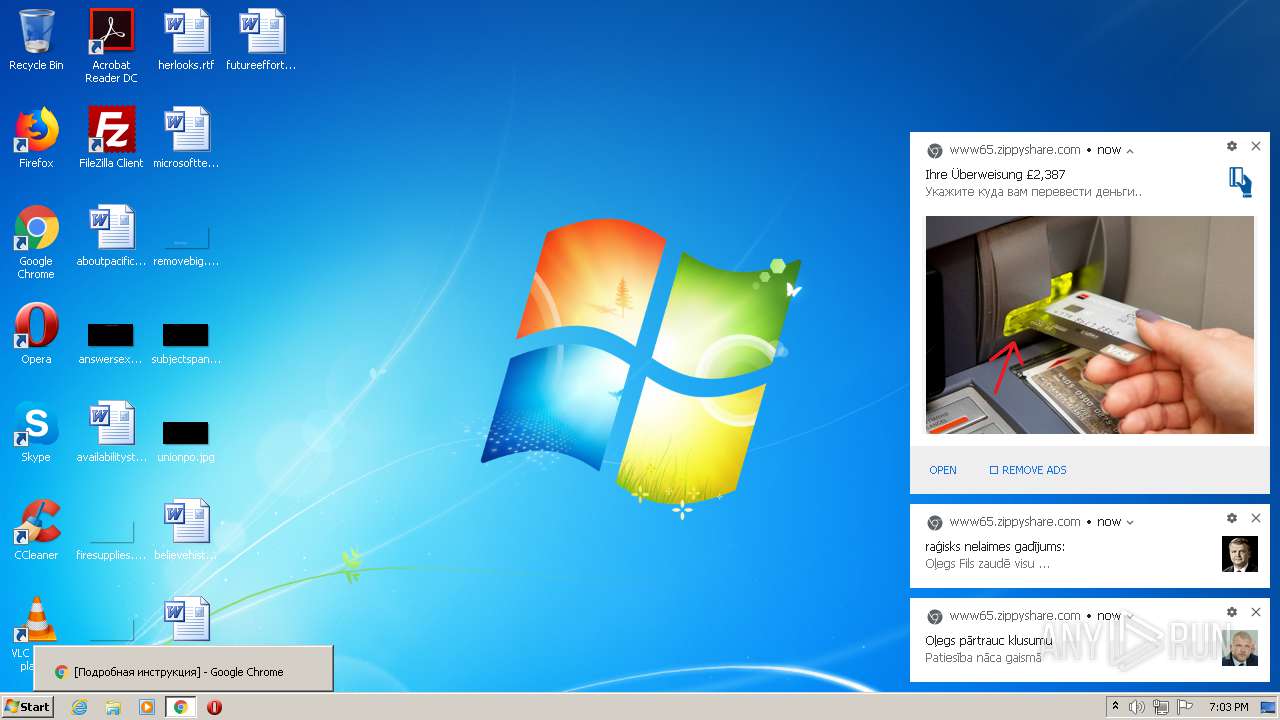
Task: Click the Oļegs Fils zaudē visu text
Action: [987, 564]
